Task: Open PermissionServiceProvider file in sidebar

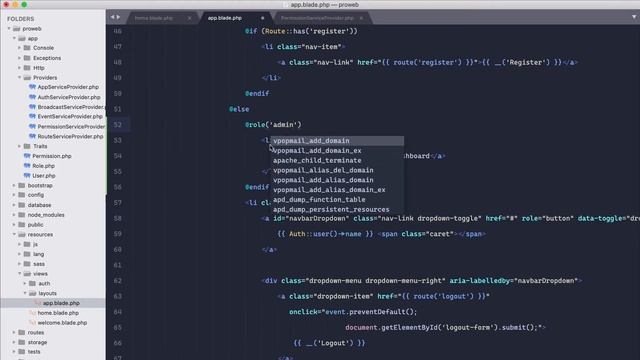Action: (71, 127)
